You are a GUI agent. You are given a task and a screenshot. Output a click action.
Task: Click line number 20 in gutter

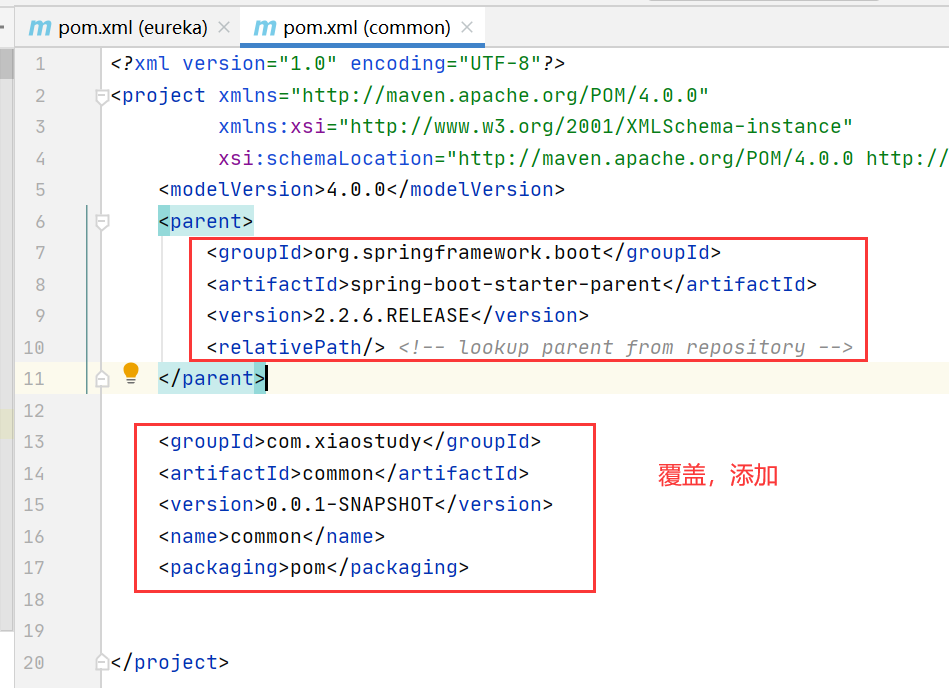pyautogui.click(x=34, y=663)
